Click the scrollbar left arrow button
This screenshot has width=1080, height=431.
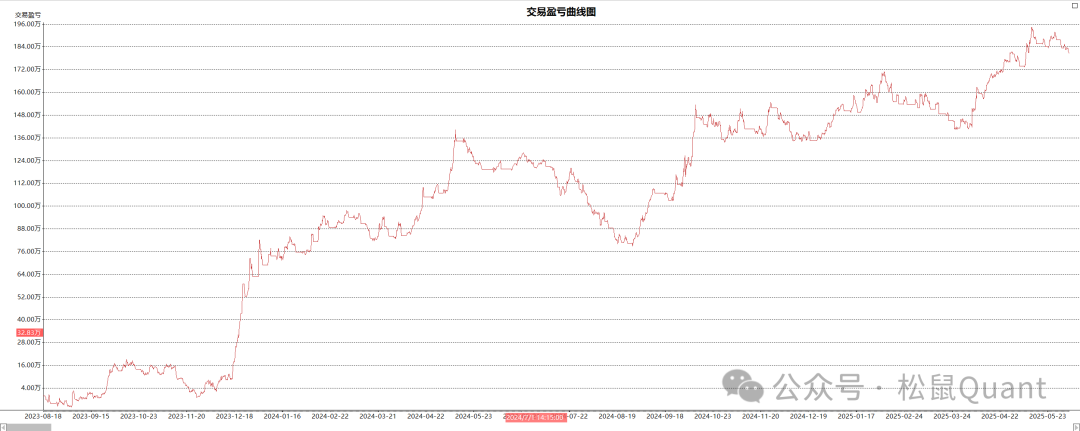(3, 427)
